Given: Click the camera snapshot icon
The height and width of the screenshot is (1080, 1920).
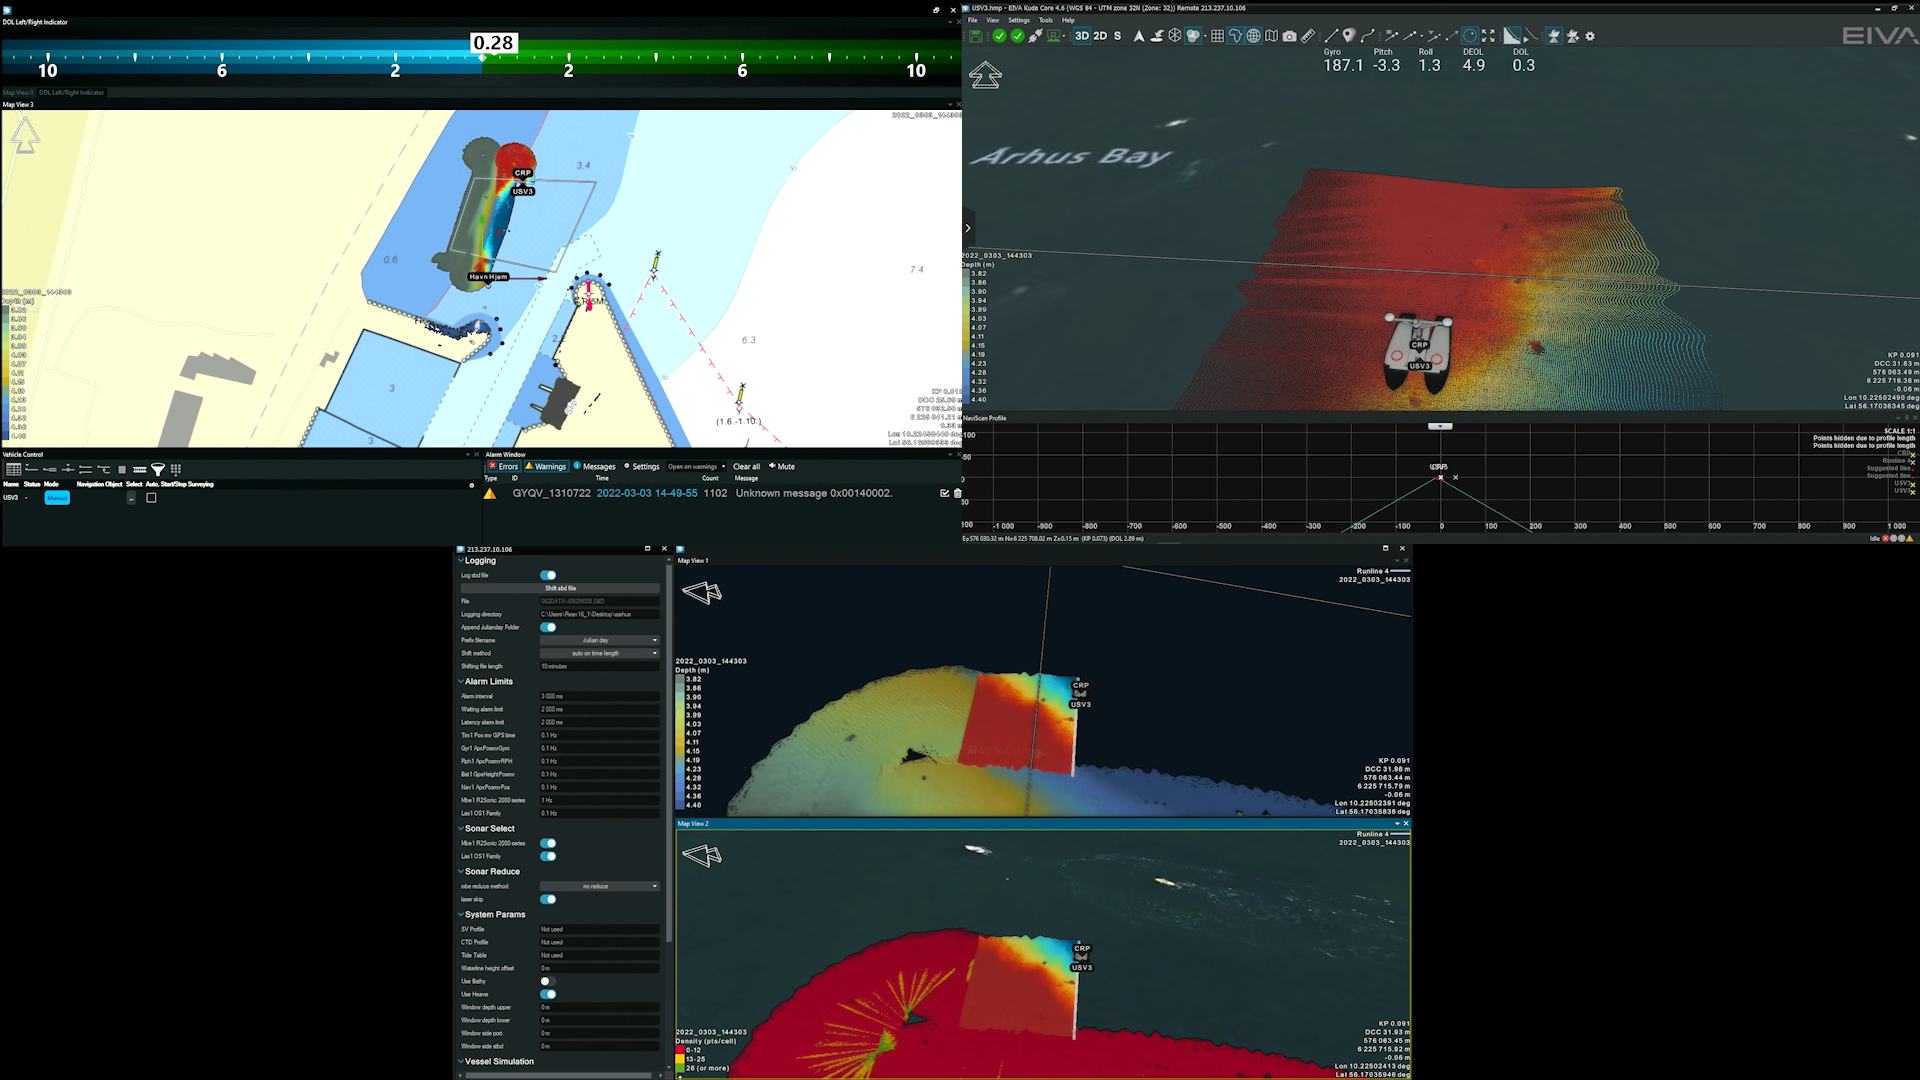Looking at the screenshot, I should [x=1290, y=36].
